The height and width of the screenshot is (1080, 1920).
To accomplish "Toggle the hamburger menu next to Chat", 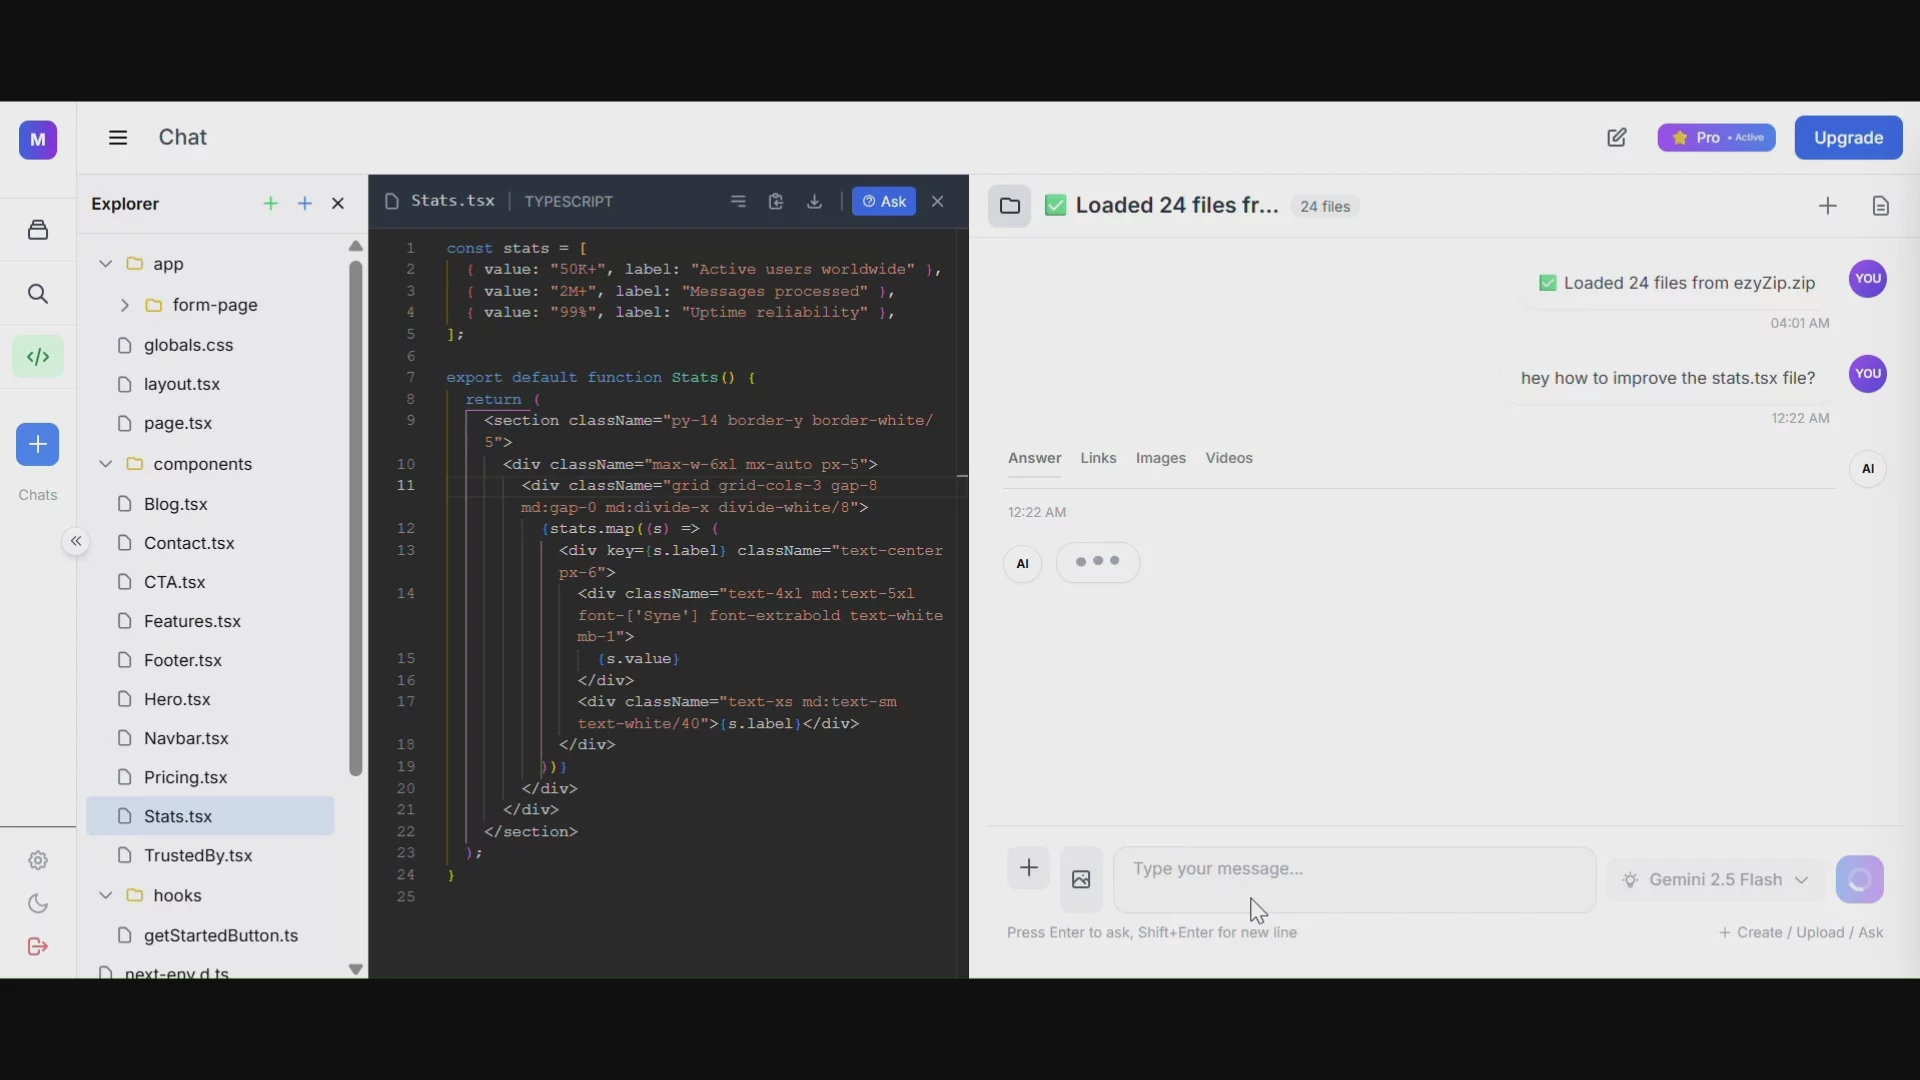I will (118, 138).
